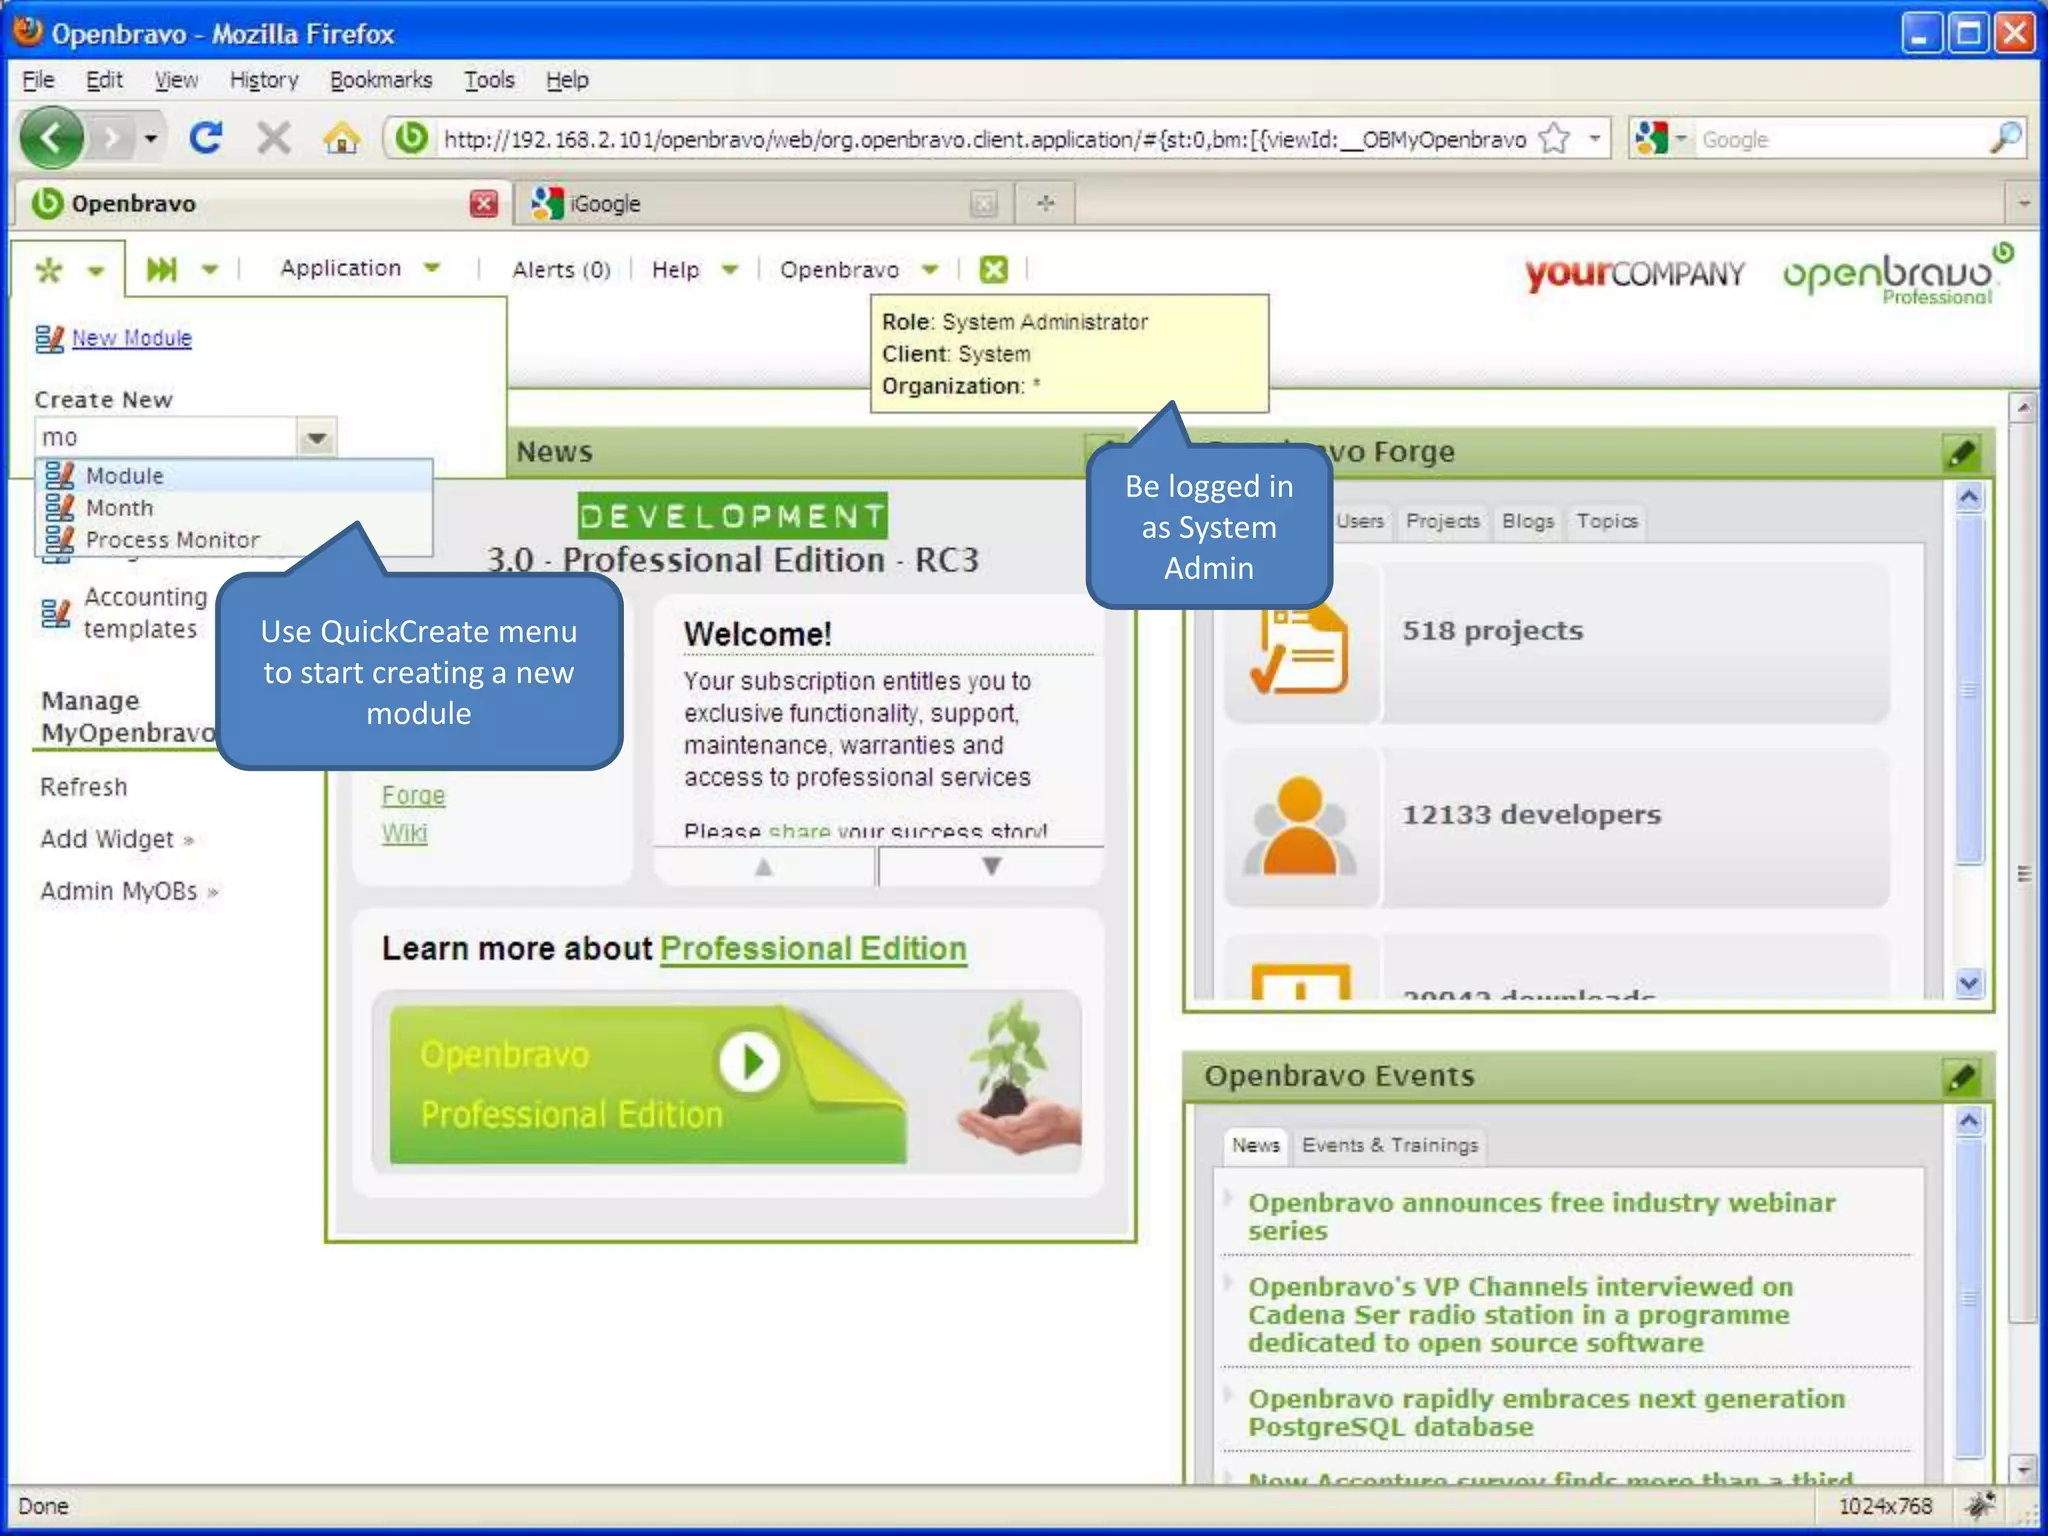Select Process Monitor from the list
This screenshot has height=1536, width=2048.
click(235, 540)
